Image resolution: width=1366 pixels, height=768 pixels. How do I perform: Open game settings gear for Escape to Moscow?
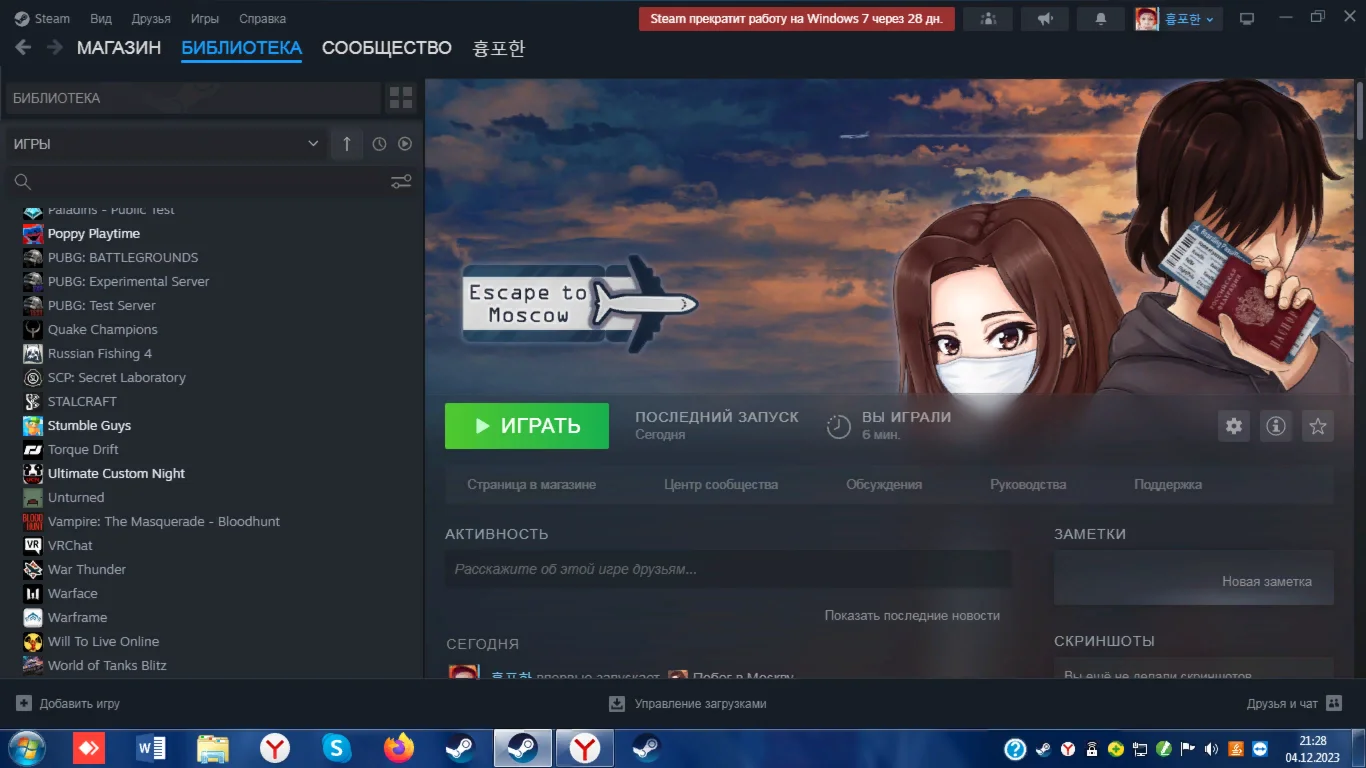click(x=1234, y=426)
